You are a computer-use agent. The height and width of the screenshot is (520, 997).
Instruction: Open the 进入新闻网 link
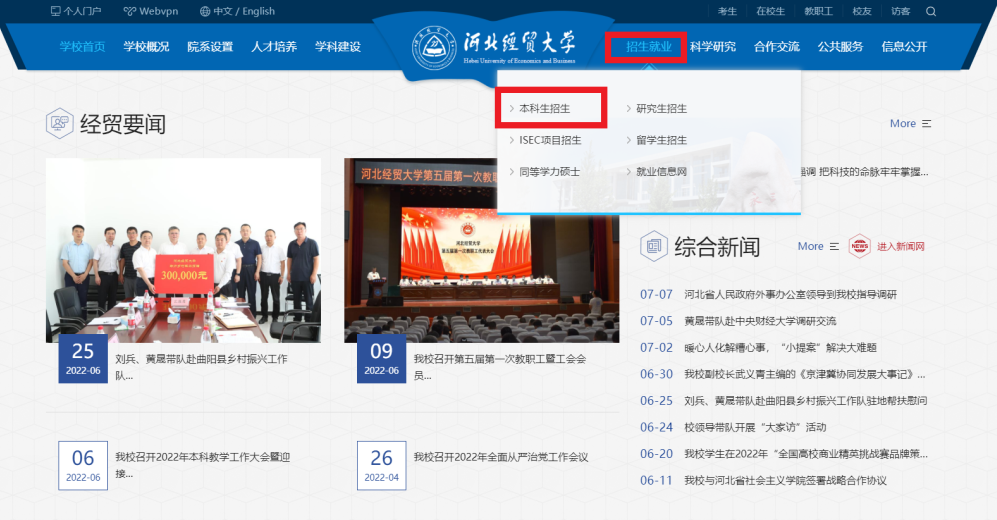point(900,246)
